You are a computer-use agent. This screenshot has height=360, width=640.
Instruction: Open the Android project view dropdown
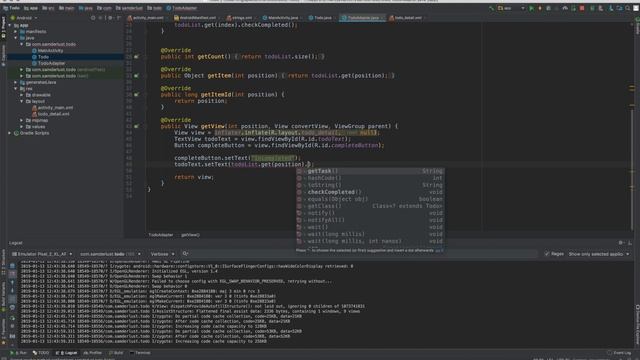(x=24, y=18)
